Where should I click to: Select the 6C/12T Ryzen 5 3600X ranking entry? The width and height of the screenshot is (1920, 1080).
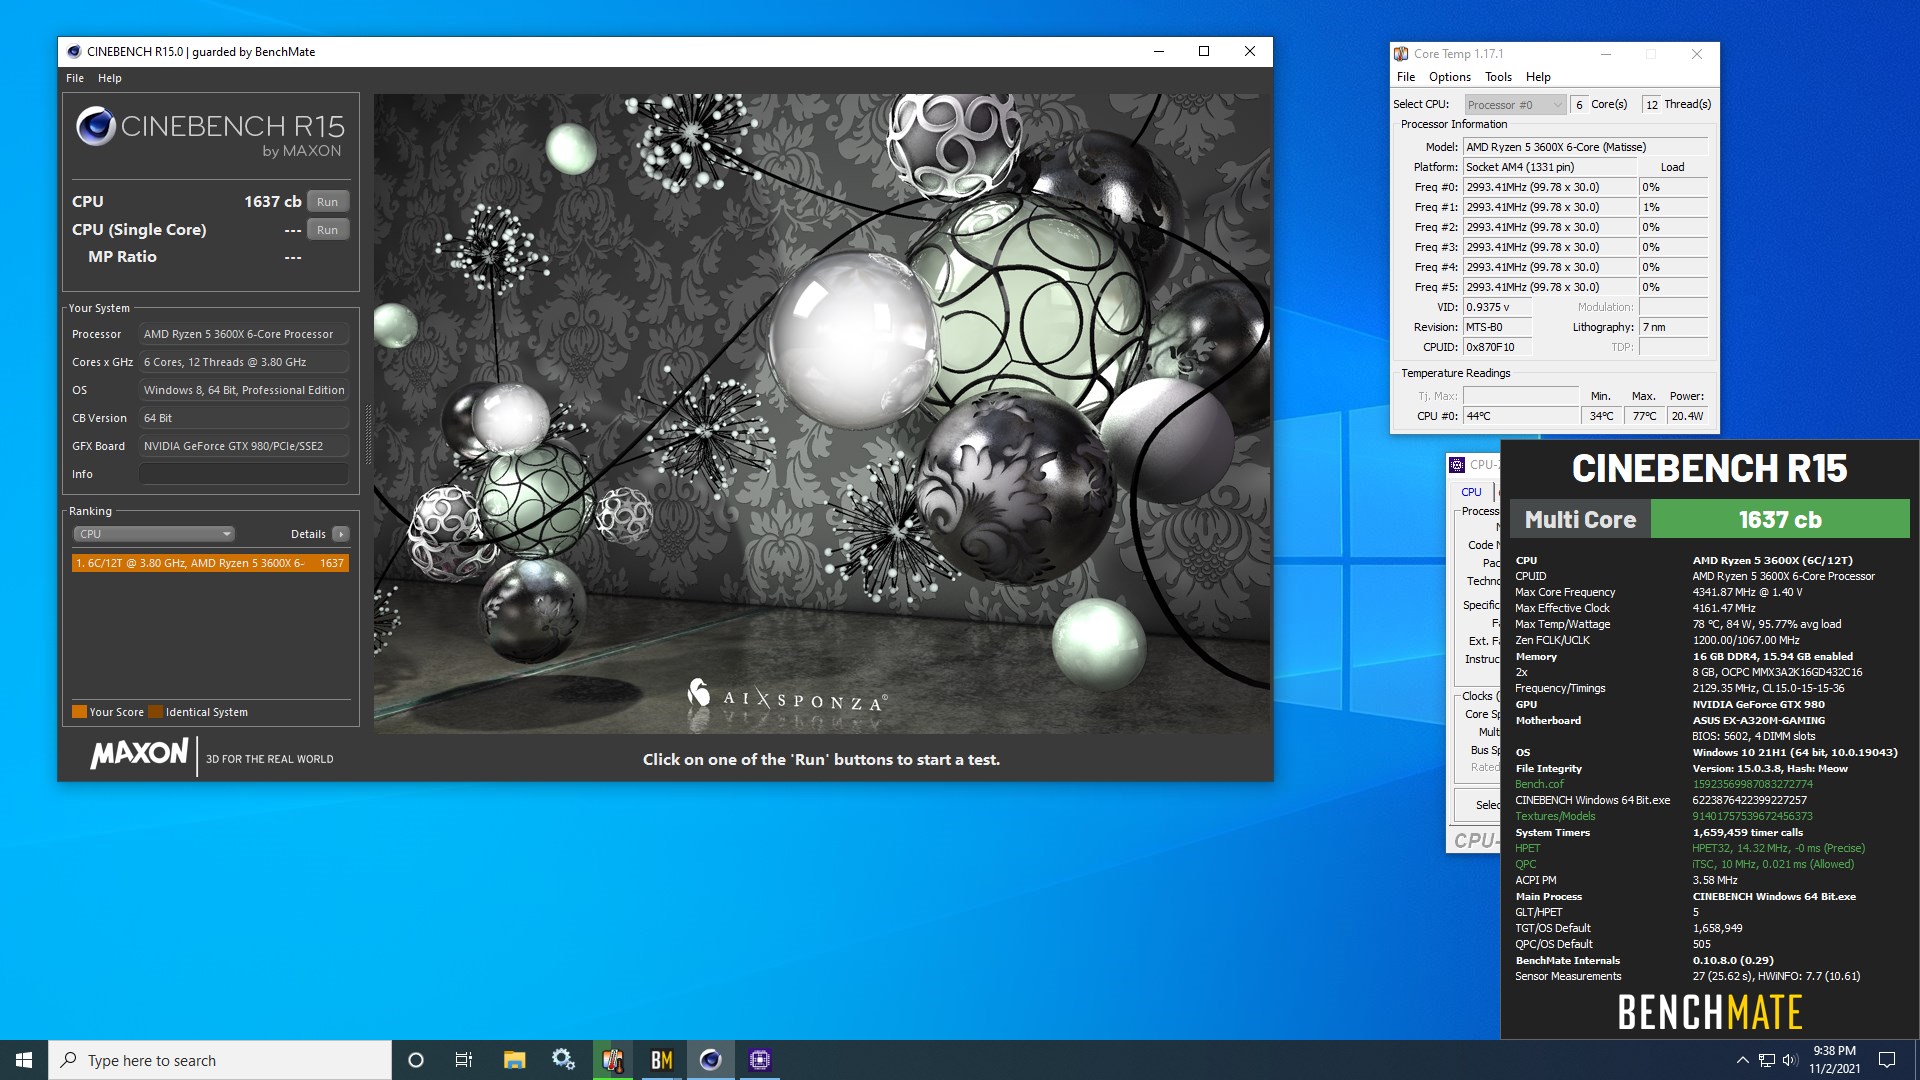click(x=210, y=563)
